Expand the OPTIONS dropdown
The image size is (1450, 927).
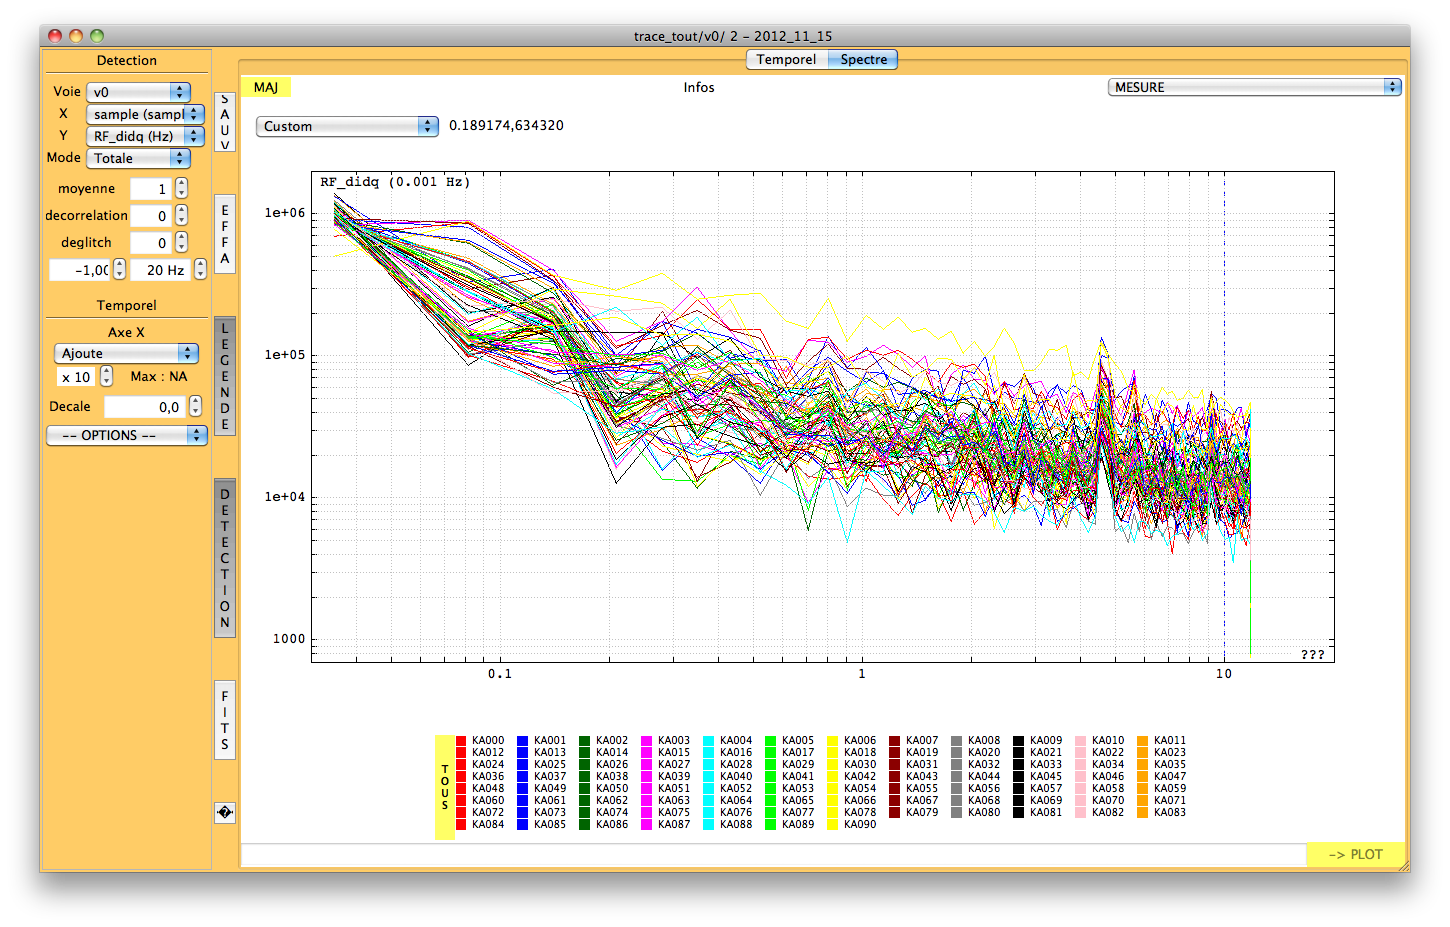click(126, 435)
